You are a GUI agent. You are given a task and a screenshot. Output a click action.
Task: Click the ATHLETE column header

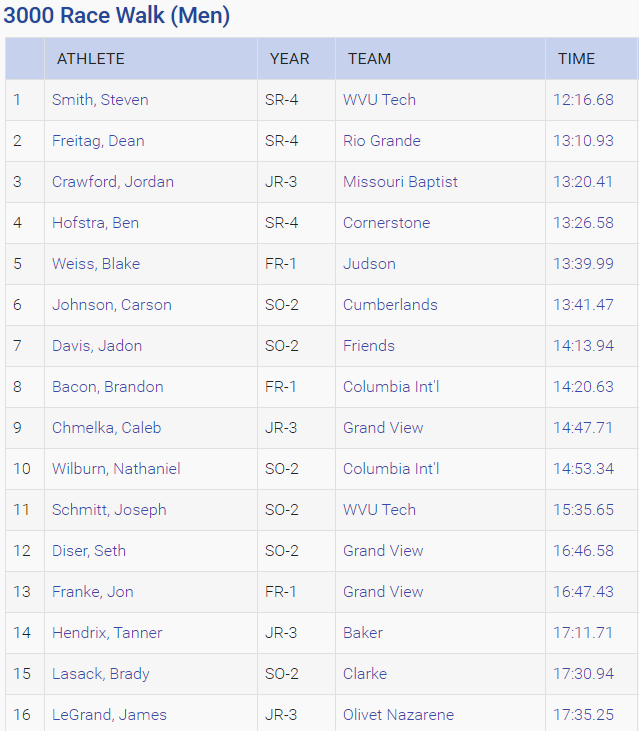pyautogui.click(x=91, y=59)
